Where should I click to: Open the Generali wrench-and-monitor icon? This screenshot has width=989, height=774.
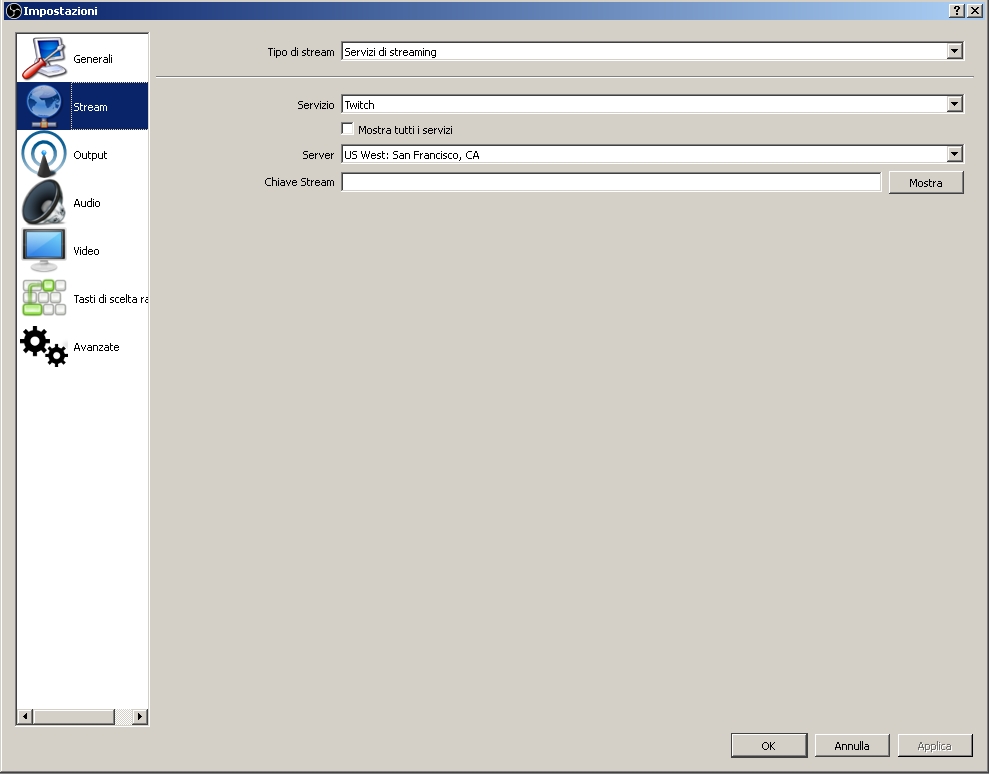tap(44, 59)
